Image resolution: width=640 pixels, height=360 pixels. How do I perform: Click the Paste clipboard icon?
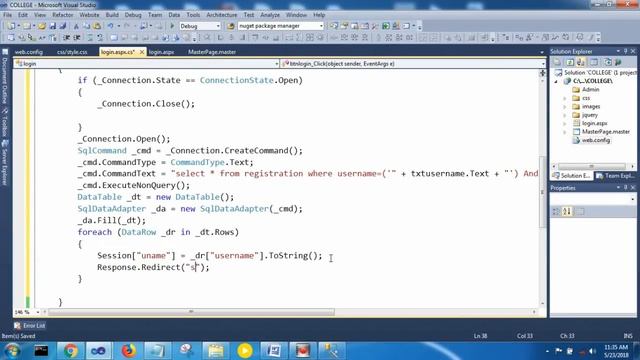point(97,26)
